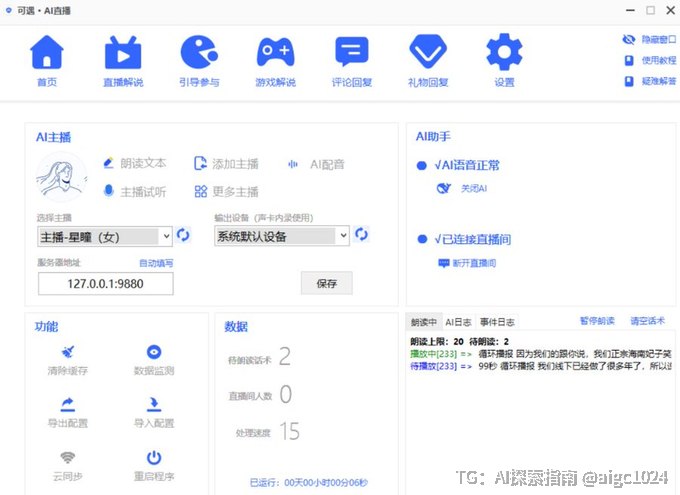Click 已运行 runtime text
Screen dimensions: 680x495
click(x=309, y=482)
